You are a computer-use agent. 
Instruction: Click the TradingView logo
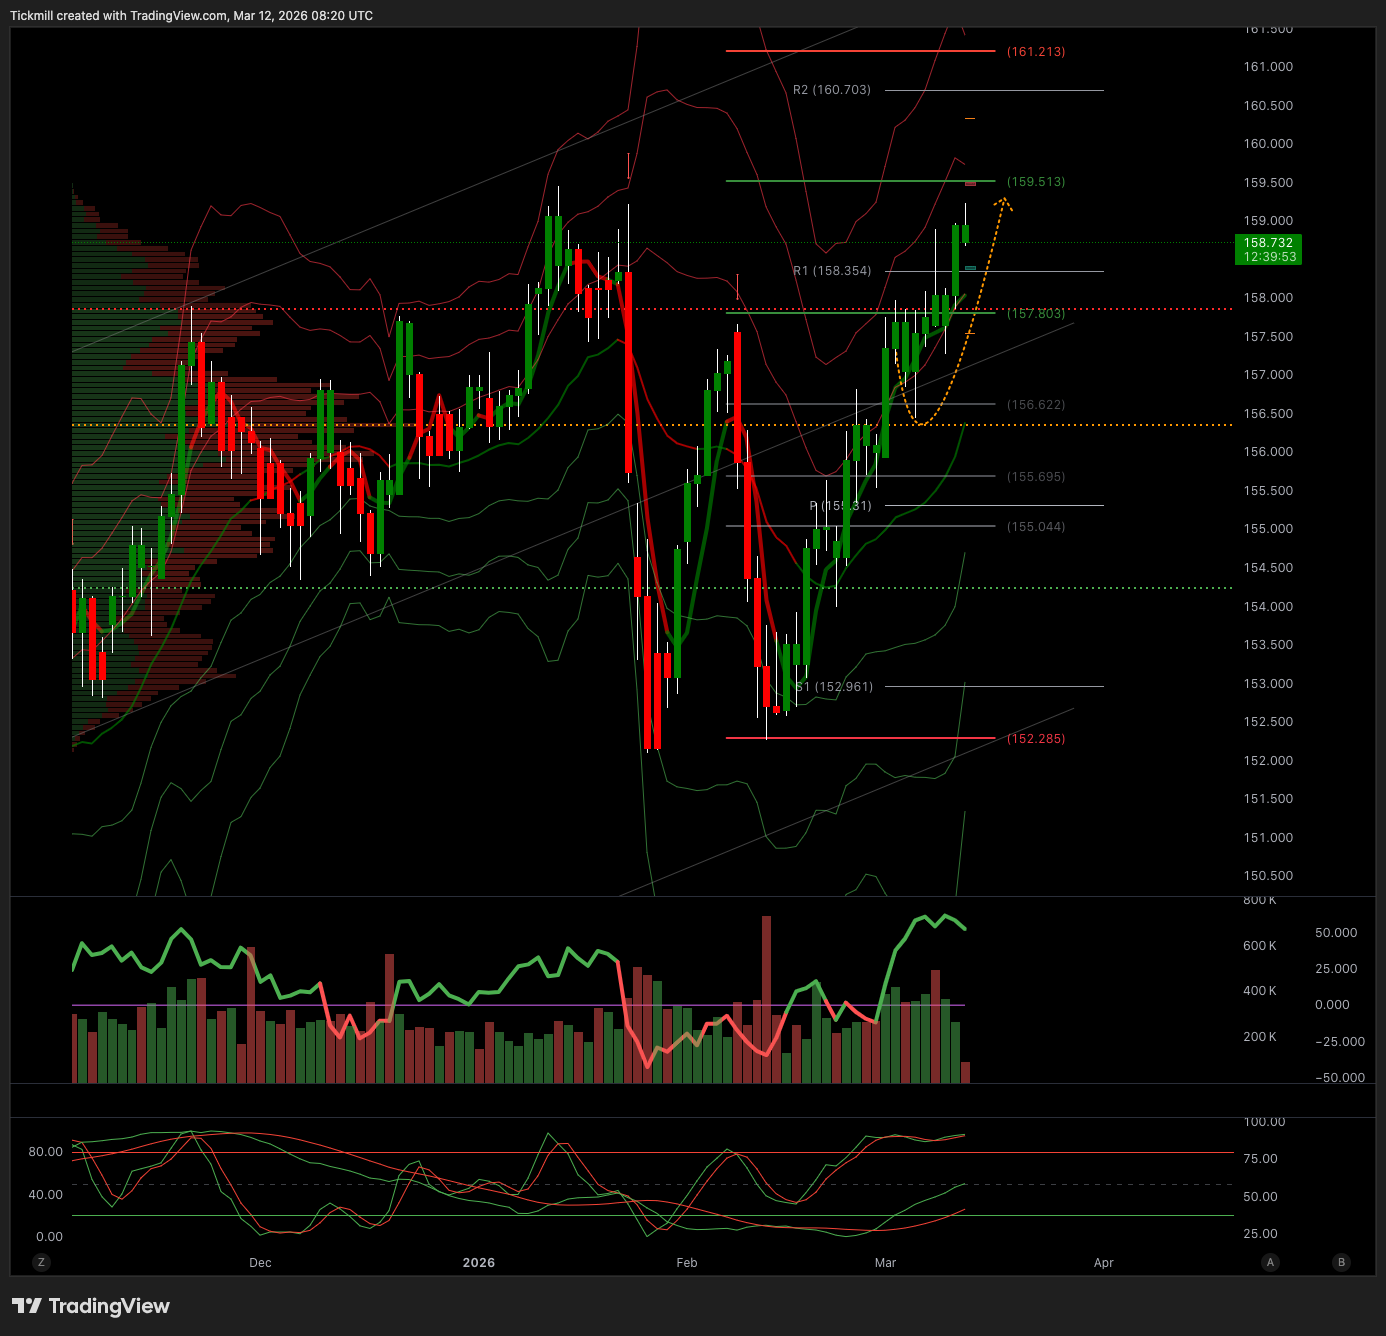tap(91, 1306)
